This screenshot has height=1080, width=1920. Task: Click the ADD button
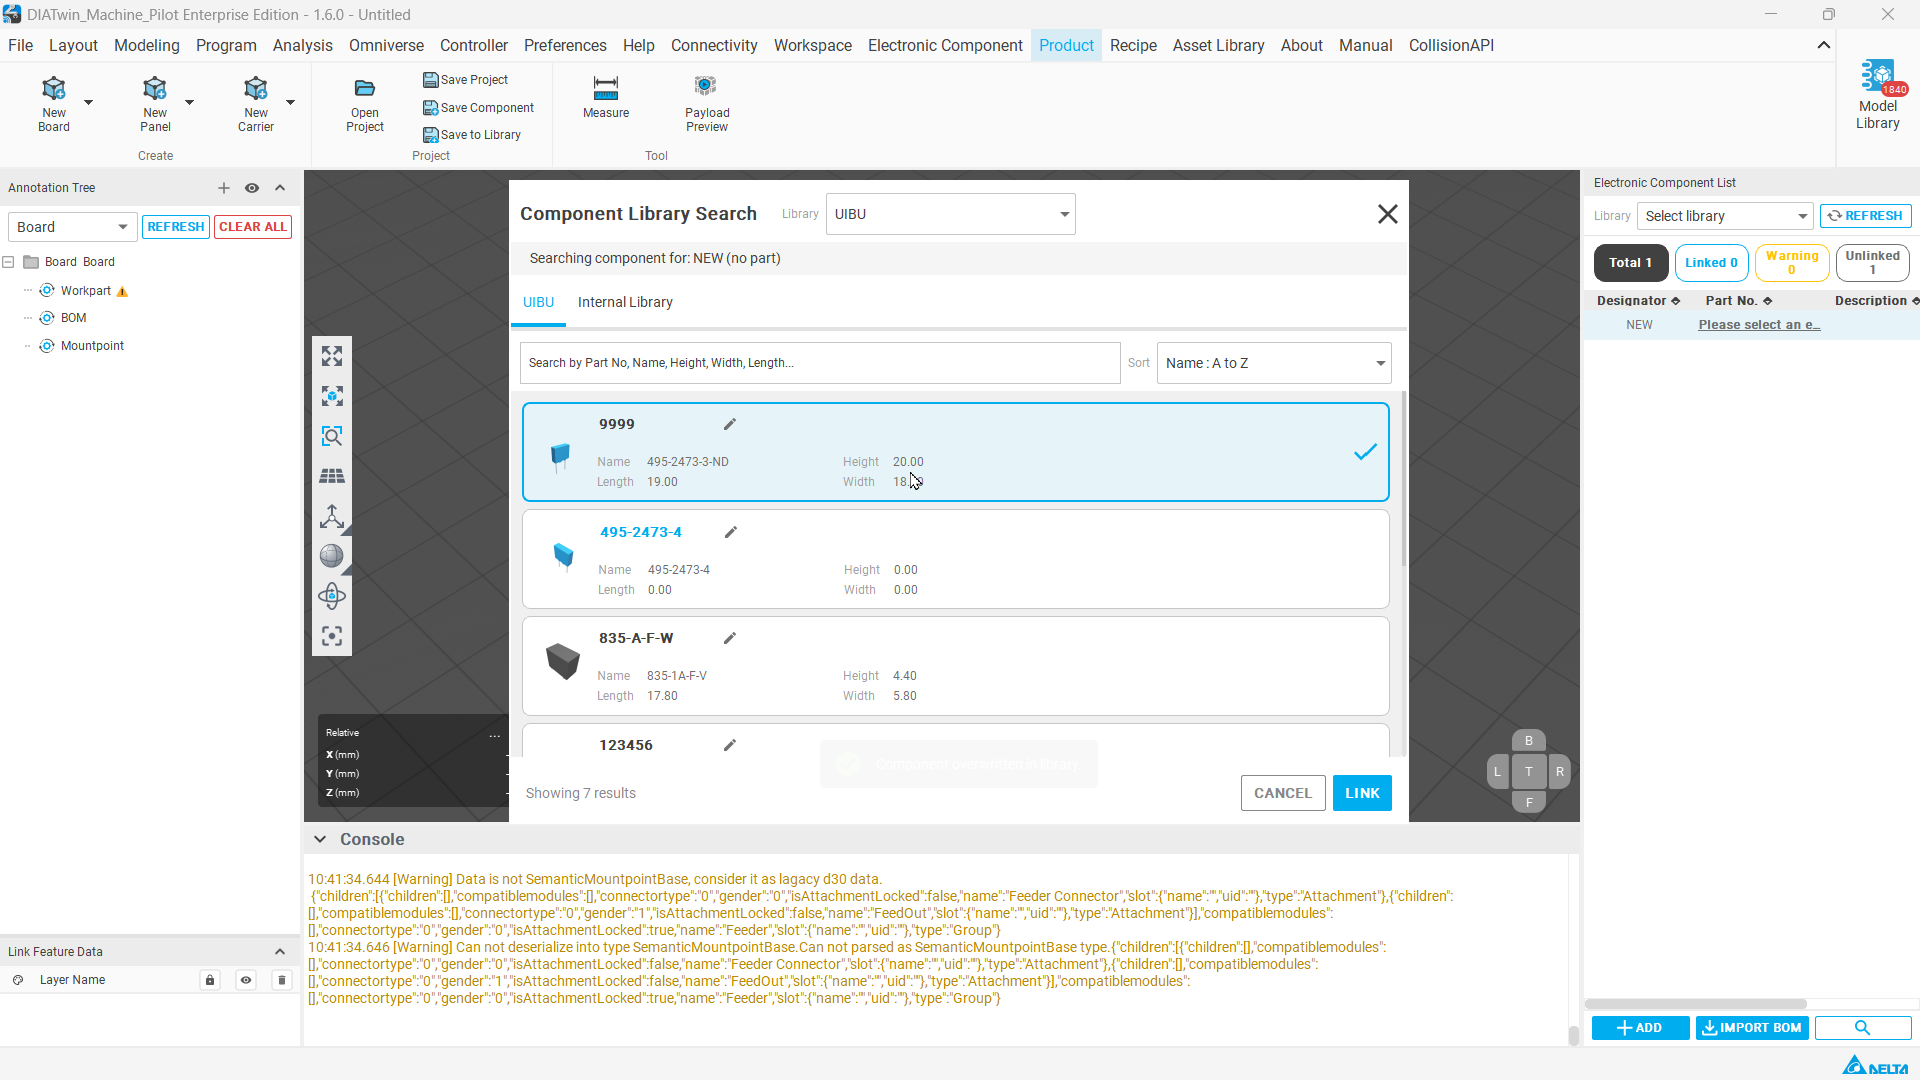point(1640,1028)
